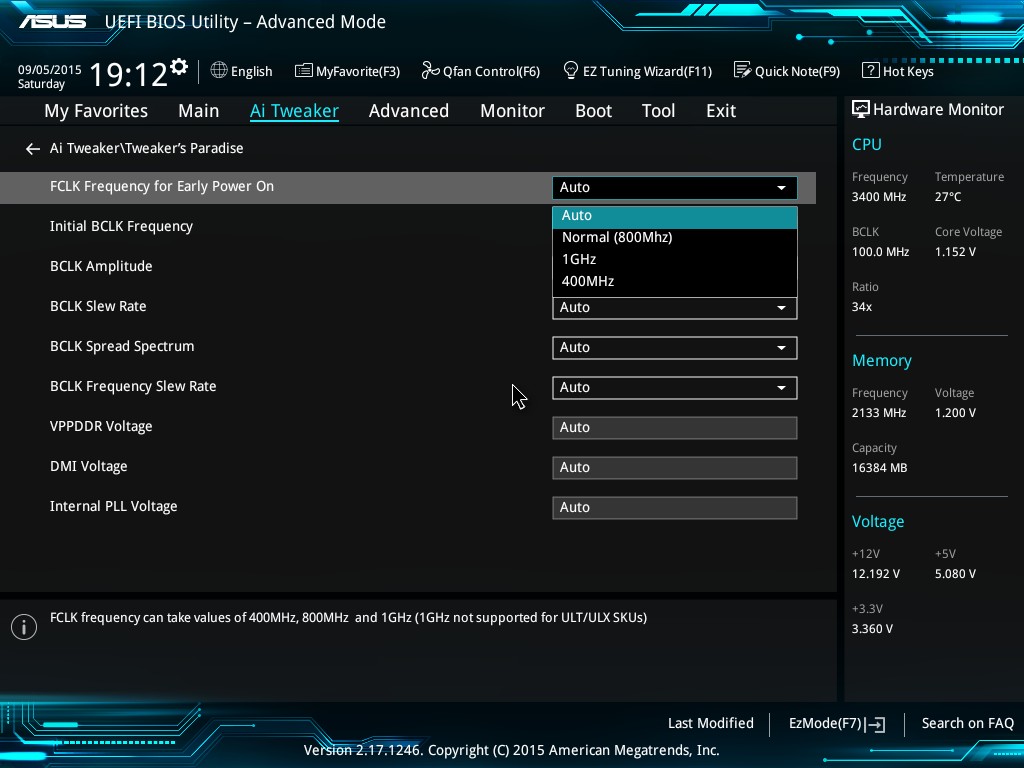Click the globe language icon
The image size is (1024, 768).
pyautogui.click(x=219, y=70)
